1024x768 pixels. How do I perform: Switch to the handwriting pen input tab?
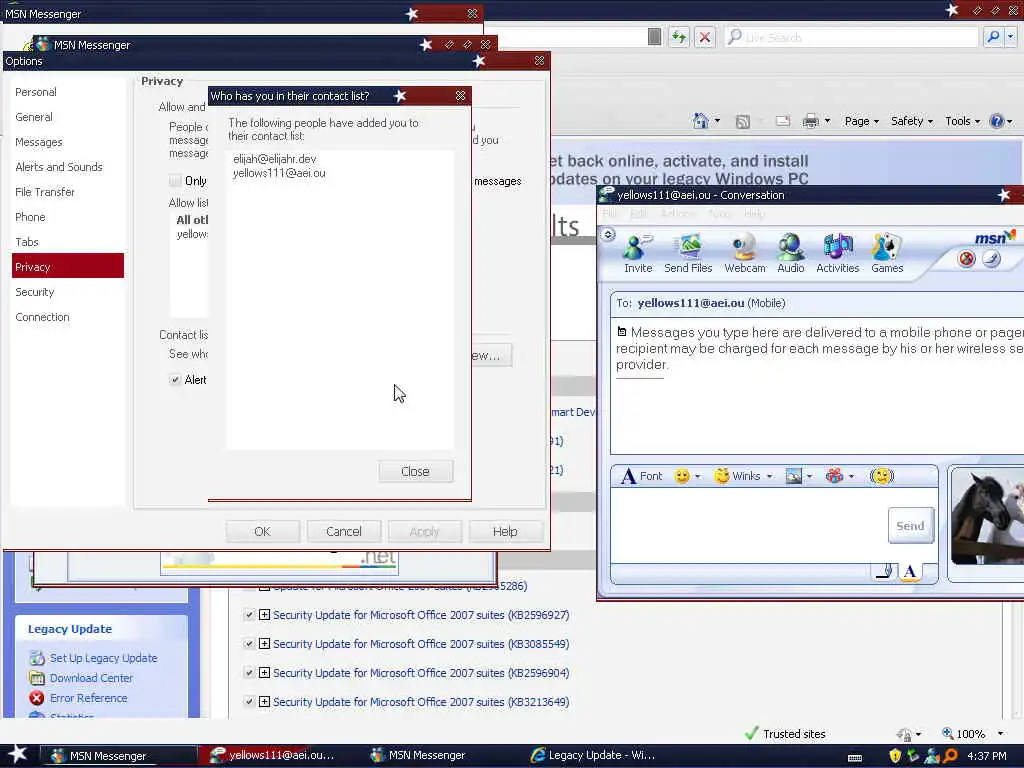[x=884, y=572]
